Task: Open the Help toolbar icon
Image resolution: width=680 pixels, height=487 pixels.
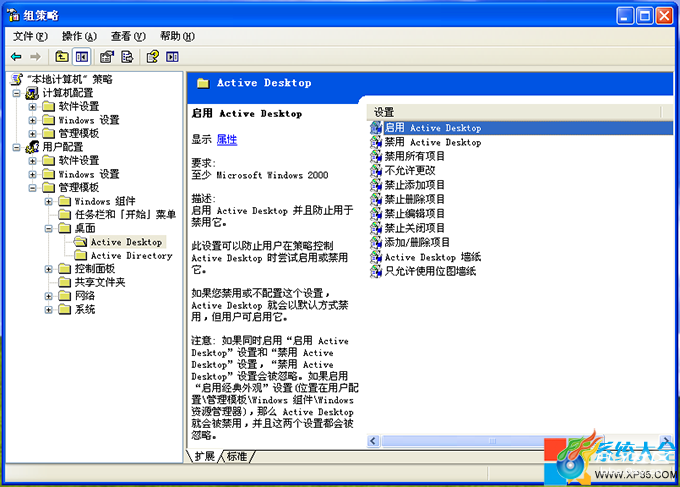Action: coord(153,56)
